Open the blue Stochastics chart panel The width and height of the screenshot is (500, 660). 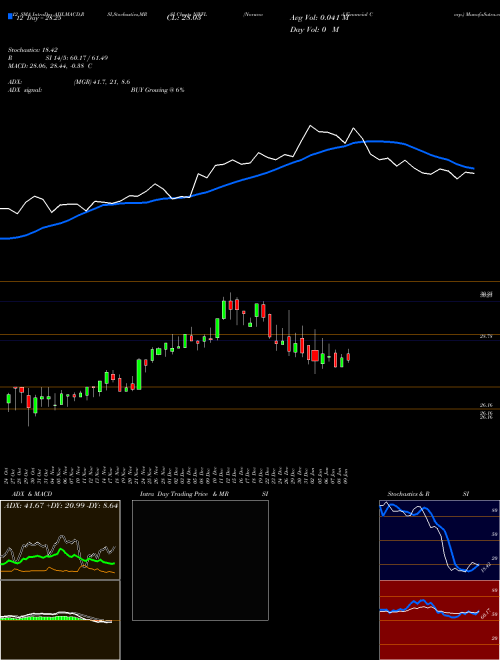(x=439, y=540)
